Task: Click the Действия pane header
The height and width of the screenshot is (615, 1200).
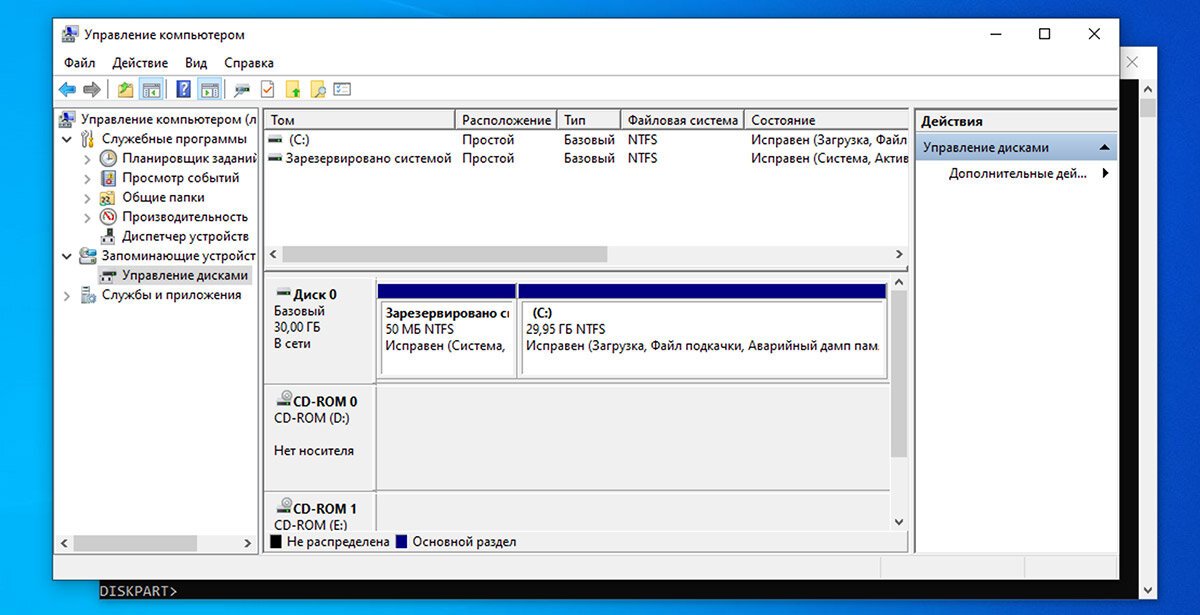Action: point(1016,121)
